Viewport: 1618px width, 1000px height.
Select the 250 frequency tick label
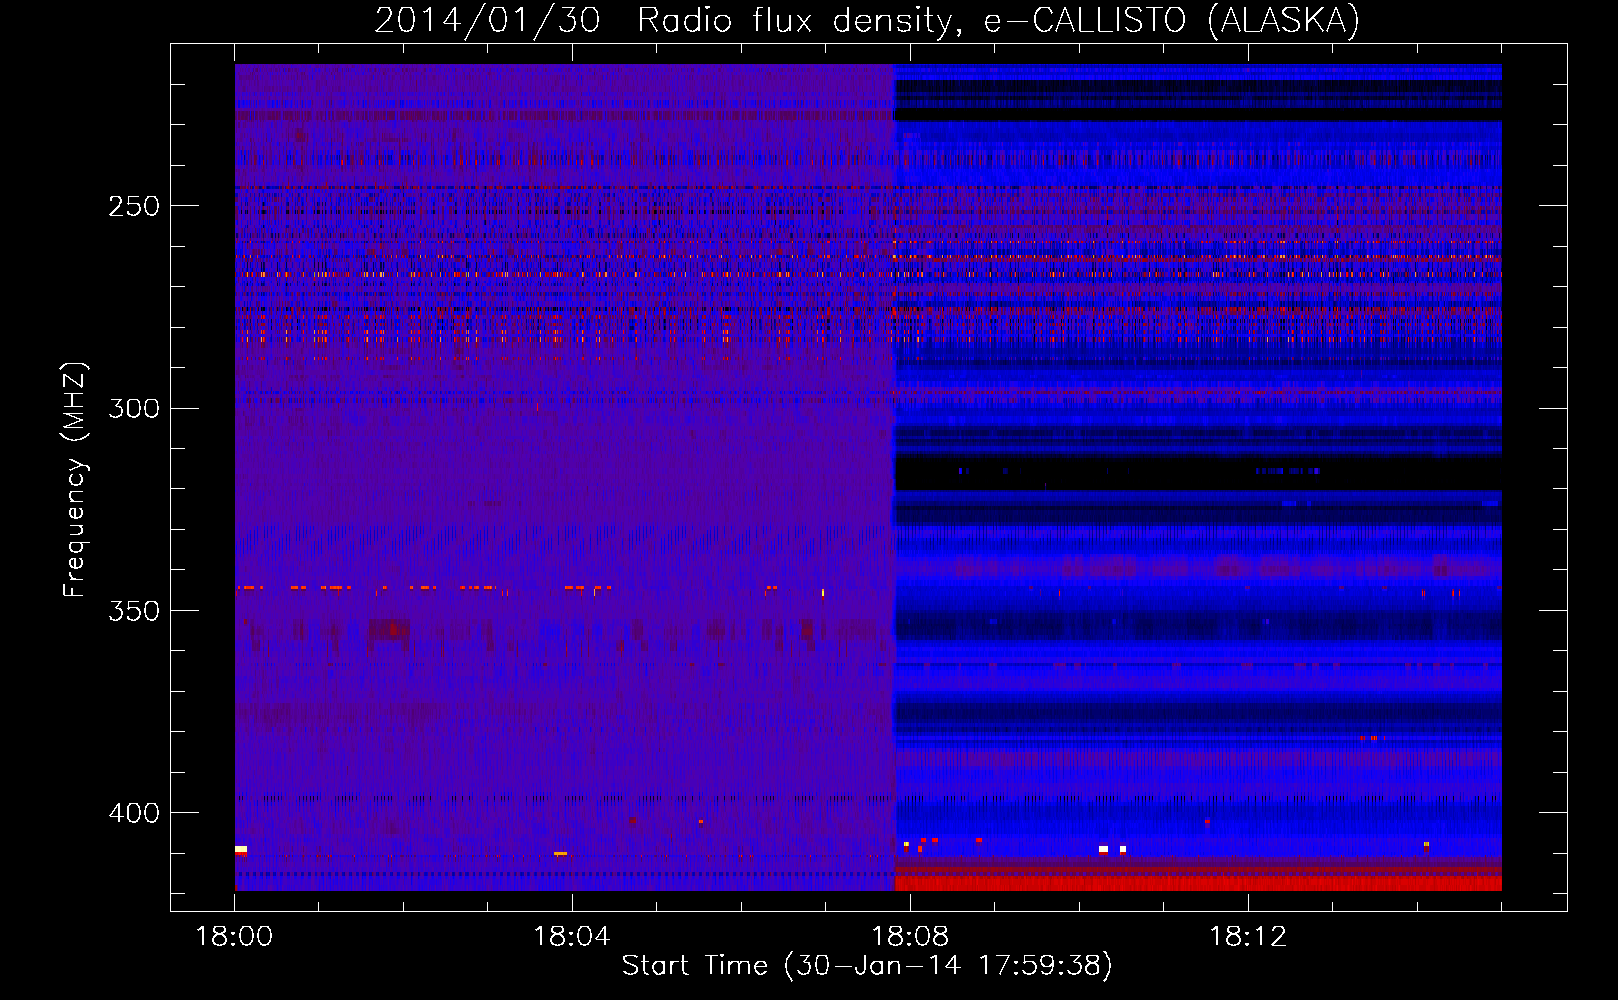(x=134, y=206)
